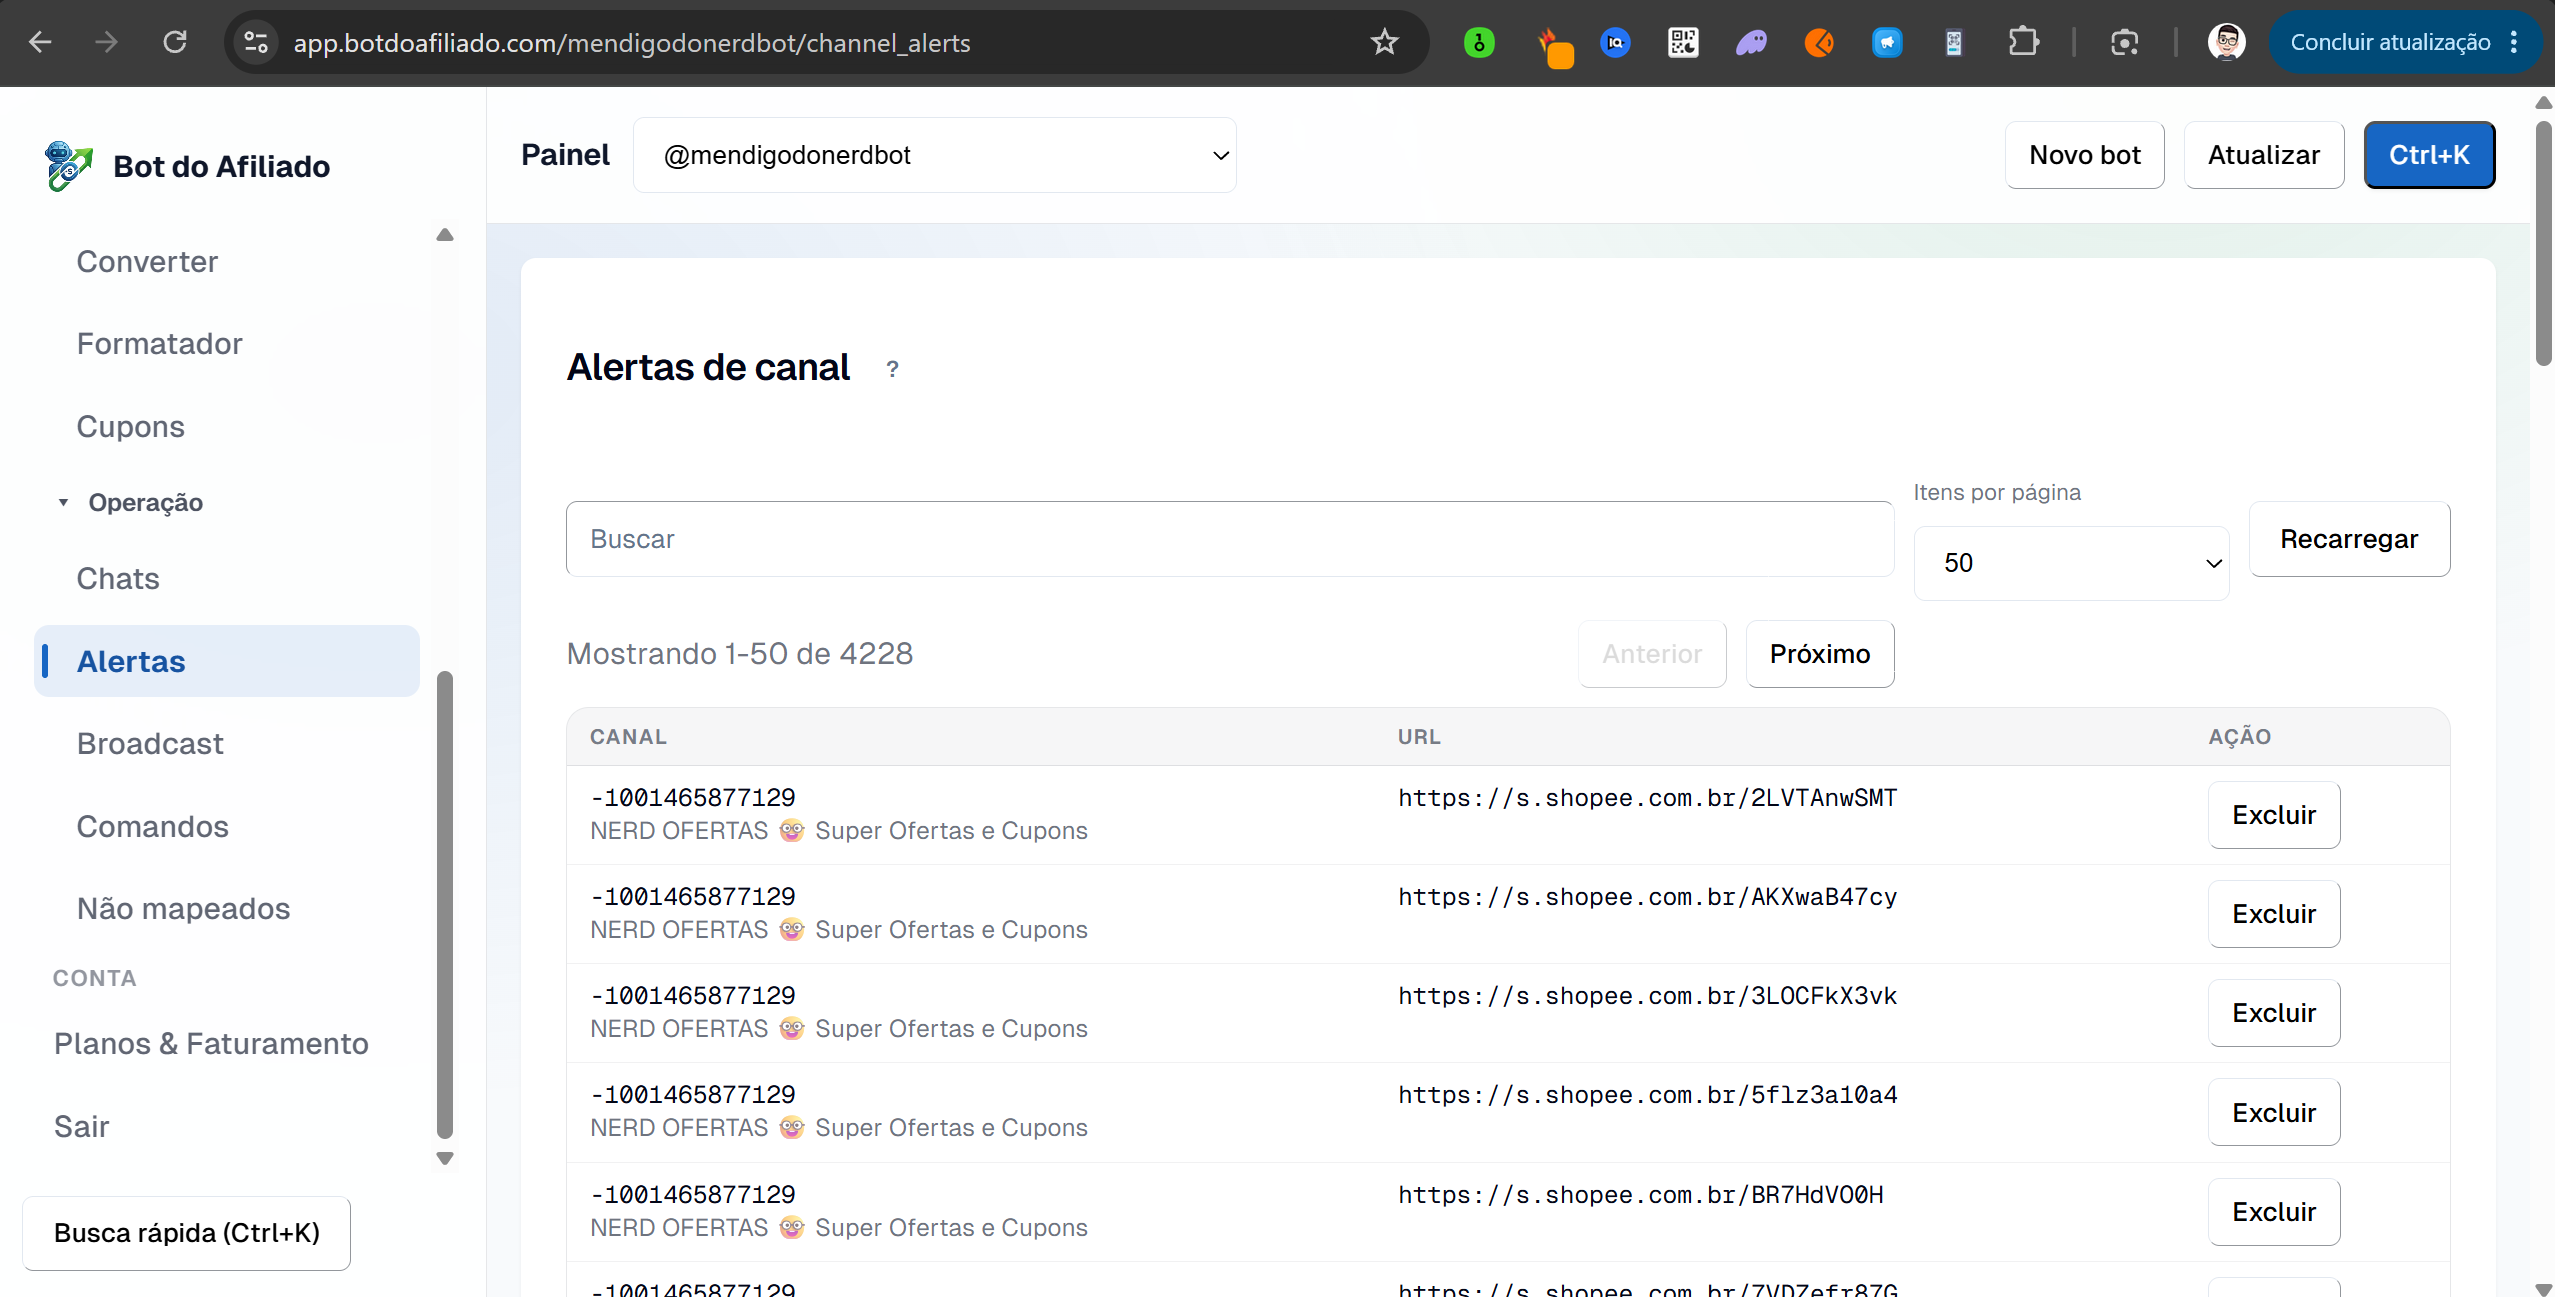Open the phone-shaped extension icon

point(1953,42)
